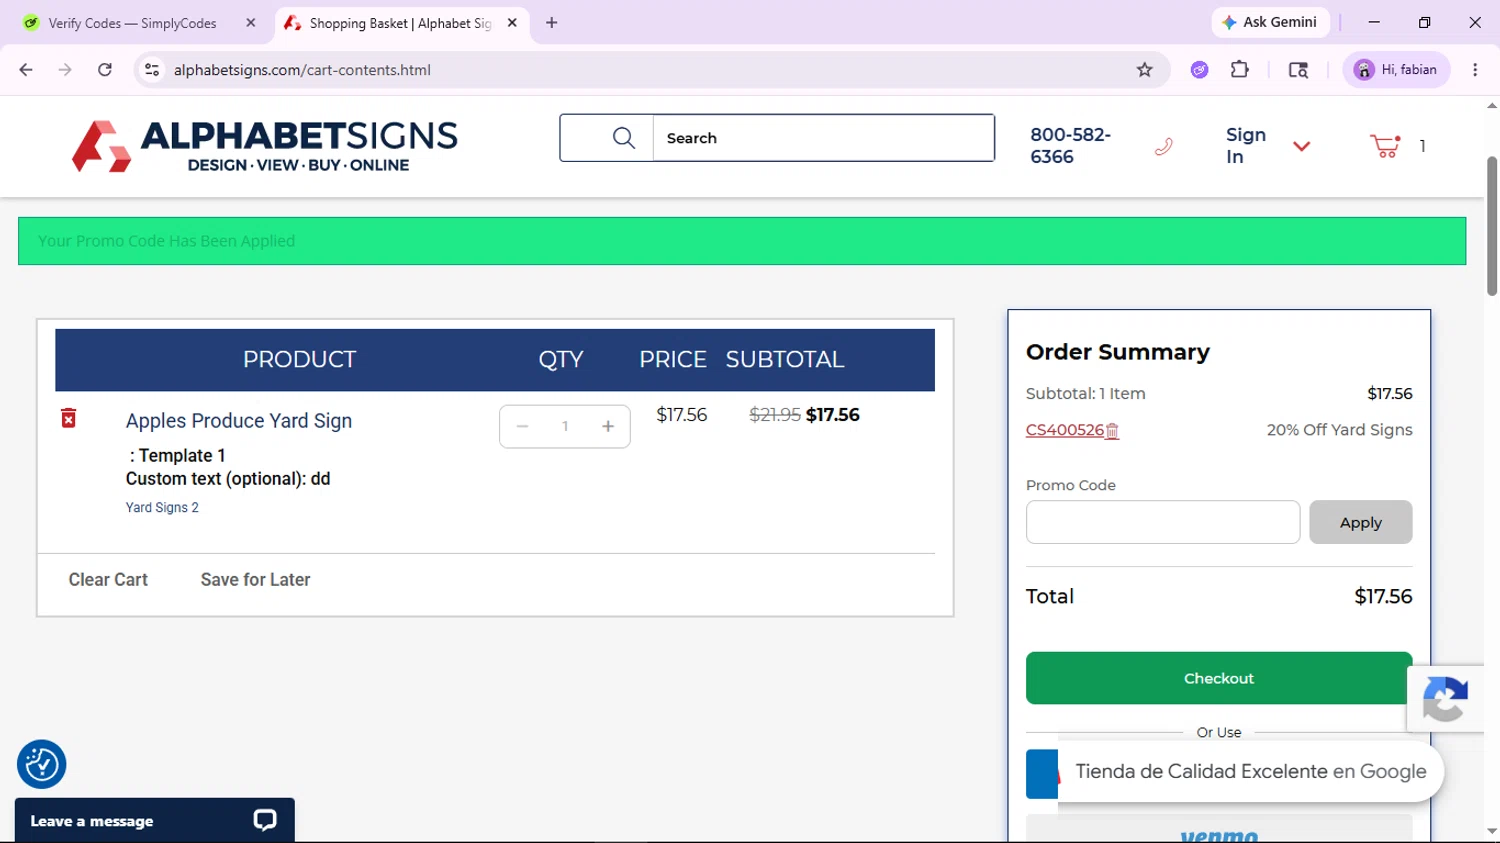Image resolution: width=1500 pixels, height=843 pixels.
Task: Click Ask Gemini button
Action: [x=1270, y=22]
